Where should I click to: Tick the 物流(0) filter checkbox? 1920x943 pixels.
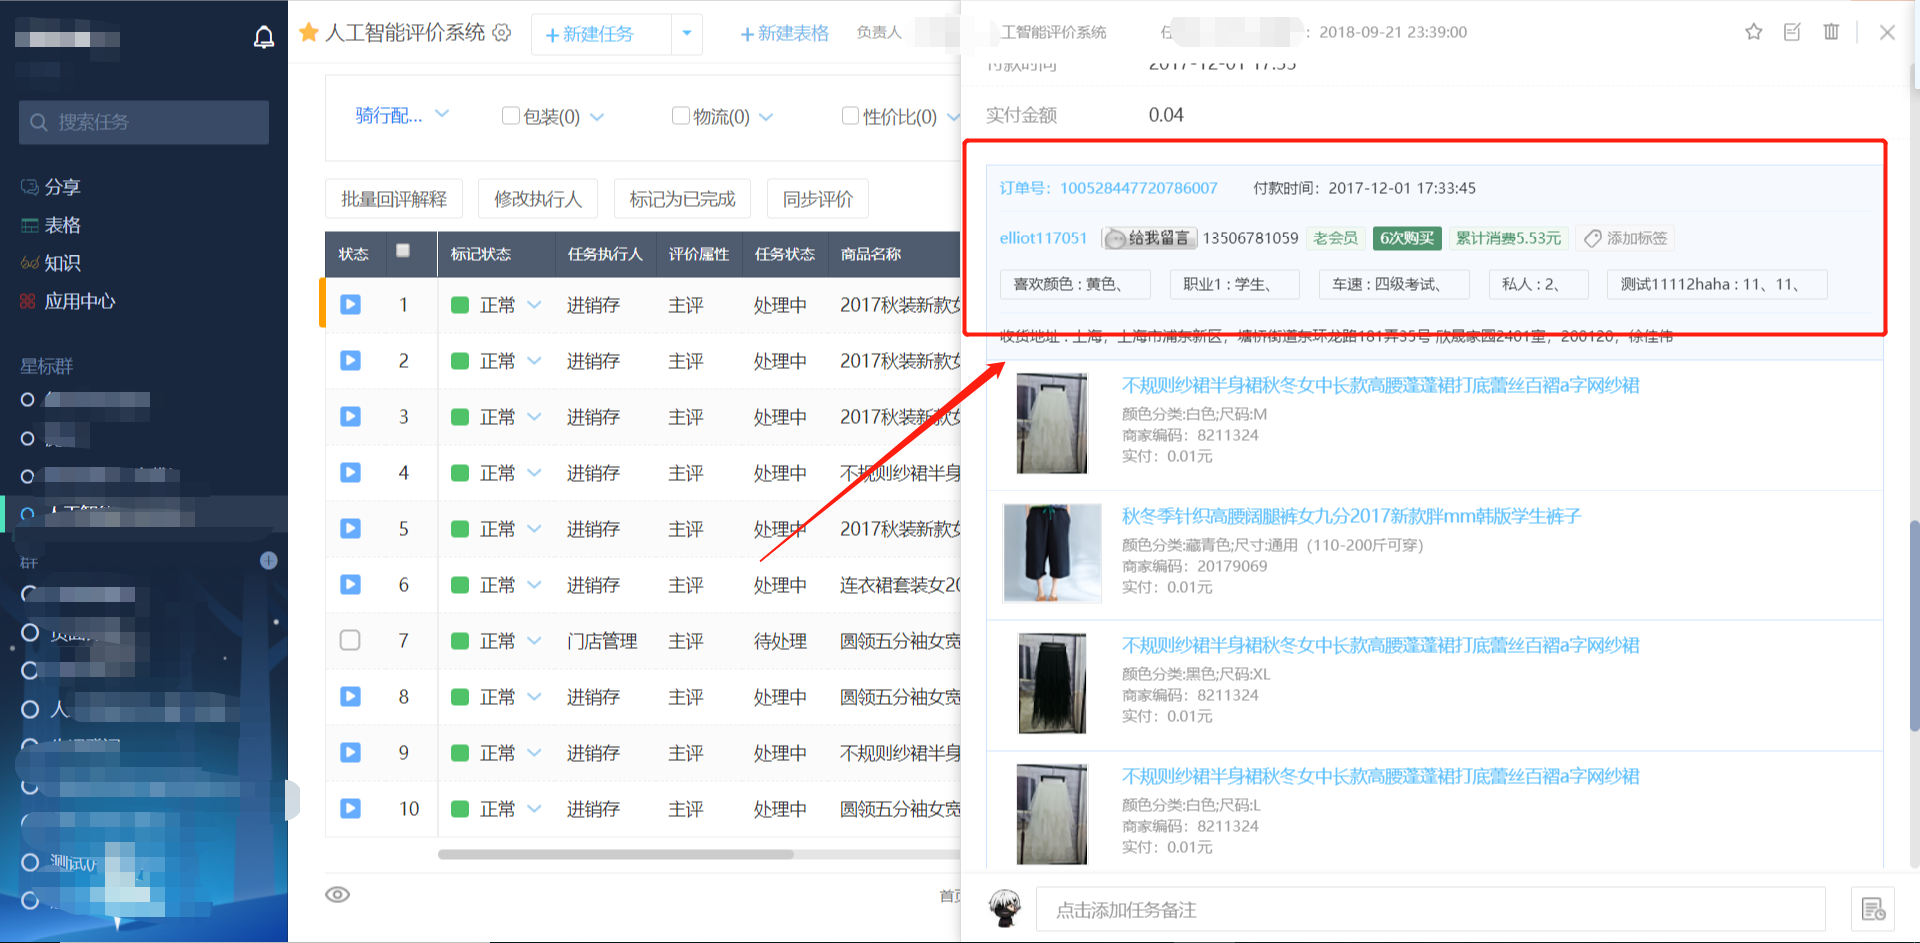click(x=680, y=116)
